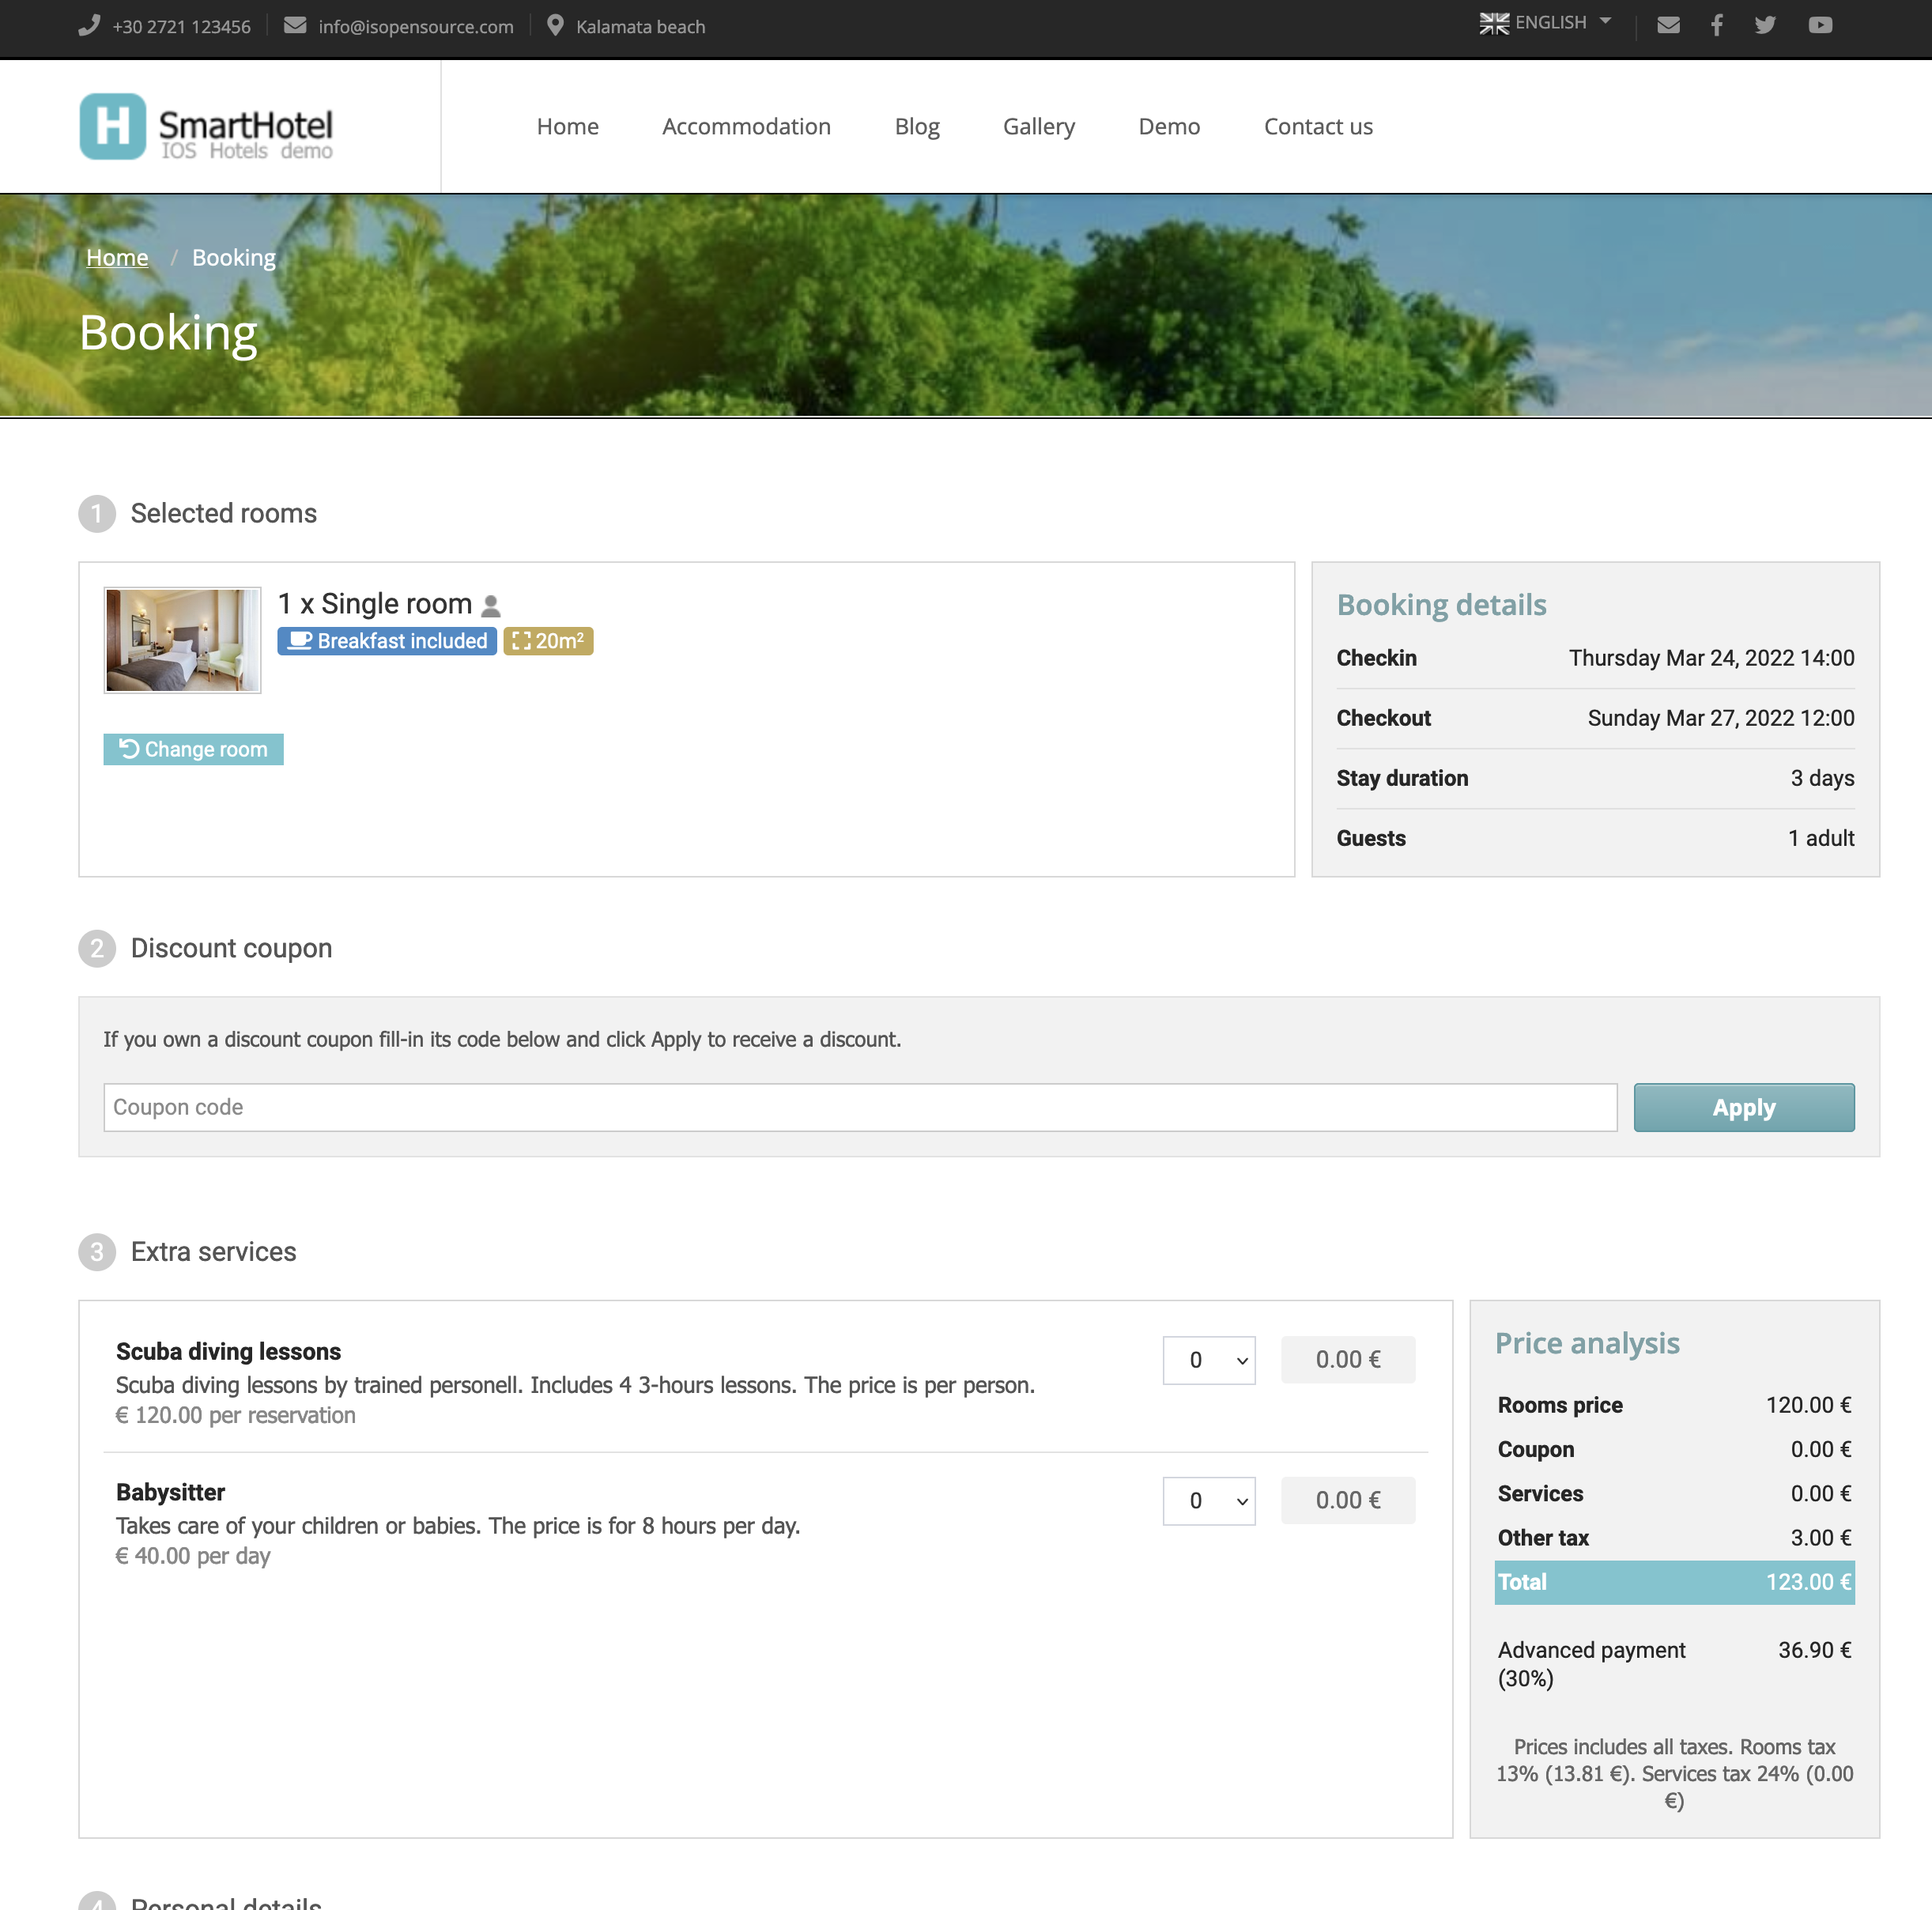
Task: Click the phone icon in top bar
Action: pos(89,25)
